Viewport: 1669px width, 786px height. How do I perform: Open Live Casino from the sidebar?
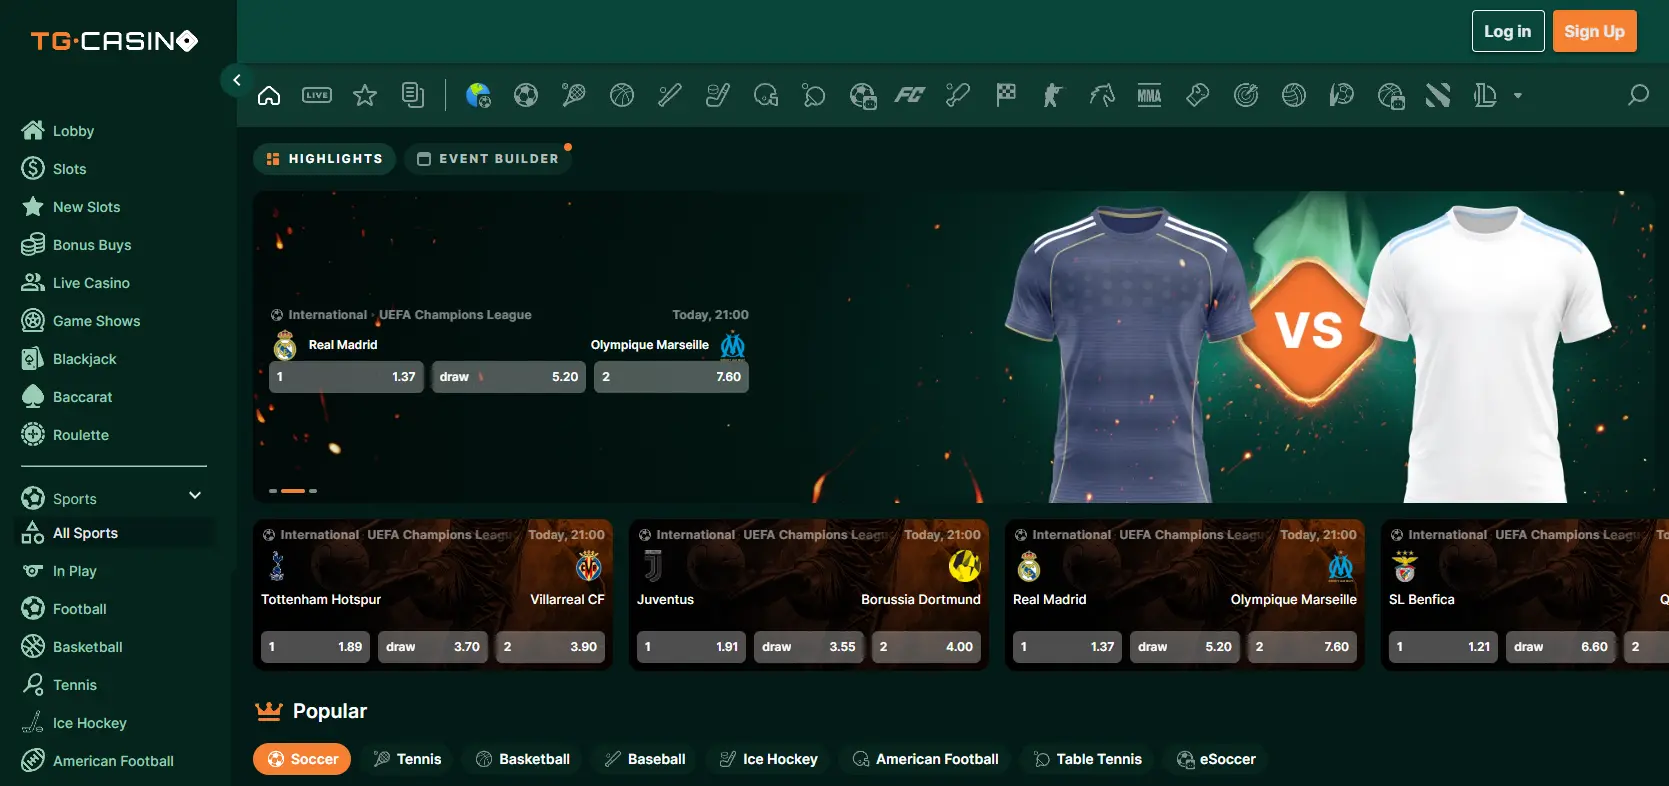coord(91,283)
